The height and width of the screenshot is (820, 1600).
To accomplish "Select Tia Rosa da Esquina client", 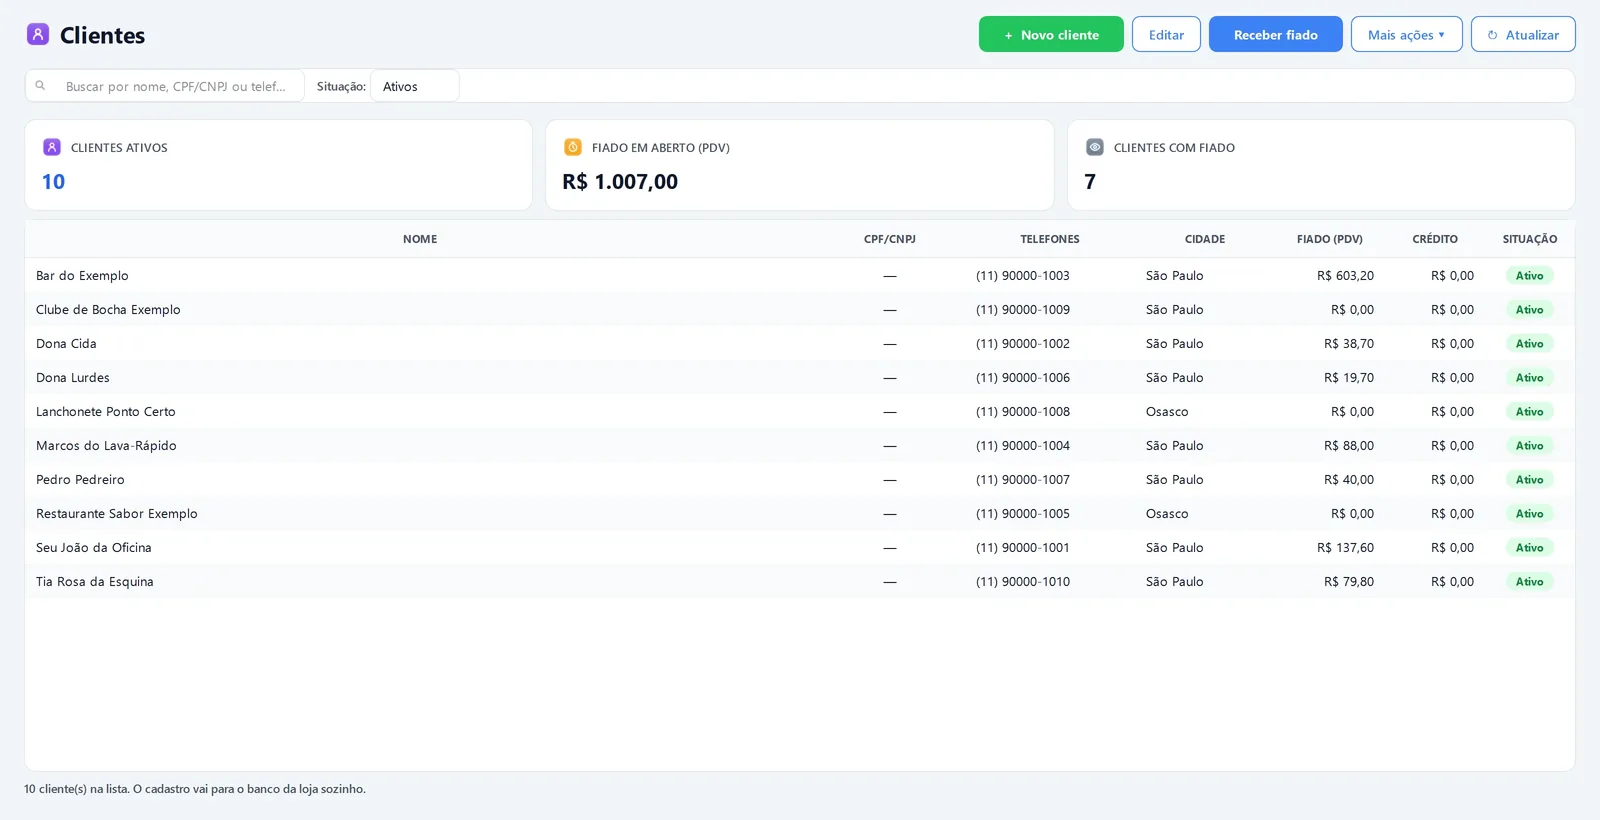I will tap(95, 581).
